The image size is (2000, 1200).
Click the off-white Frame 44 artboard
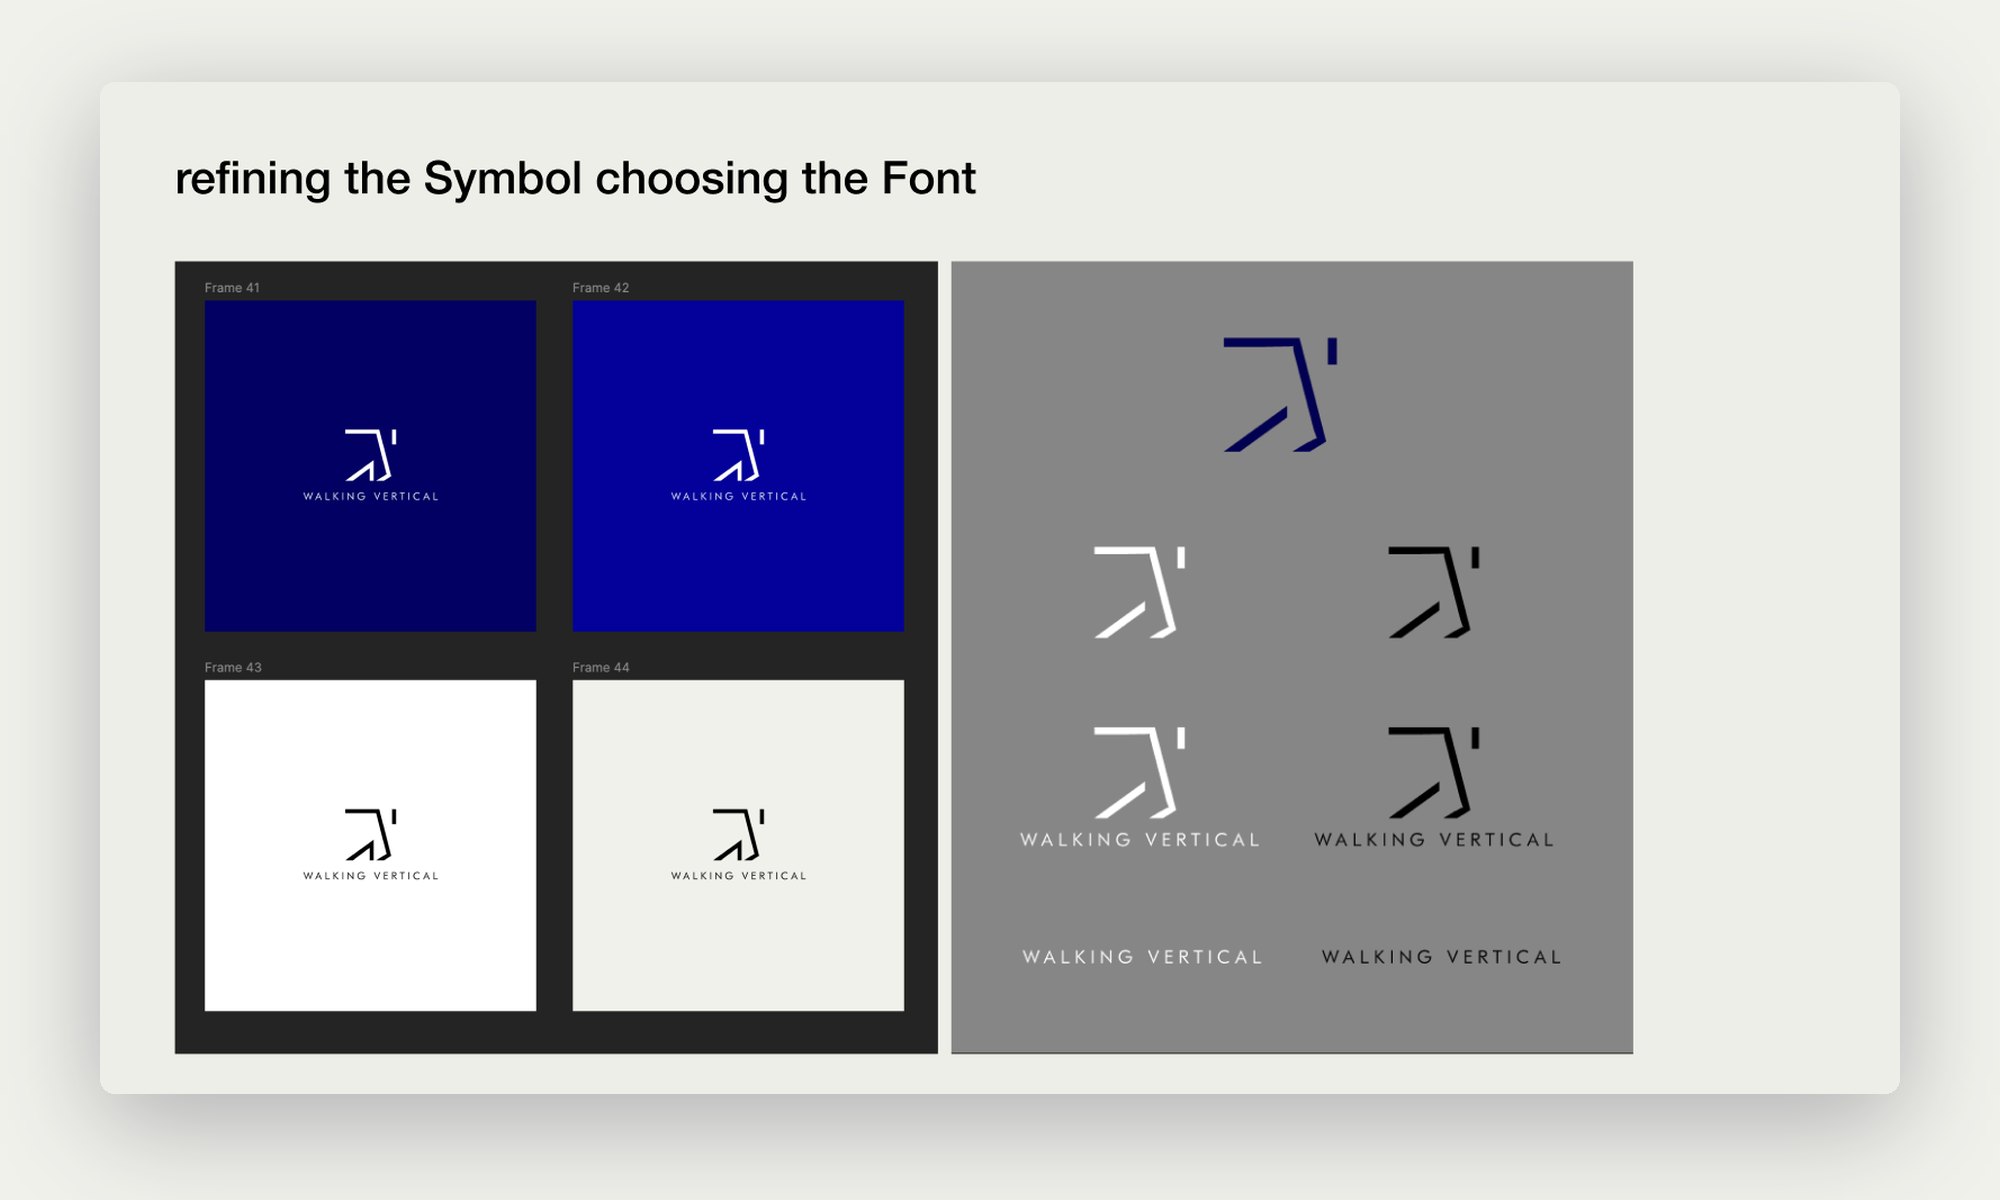[738, 845]
